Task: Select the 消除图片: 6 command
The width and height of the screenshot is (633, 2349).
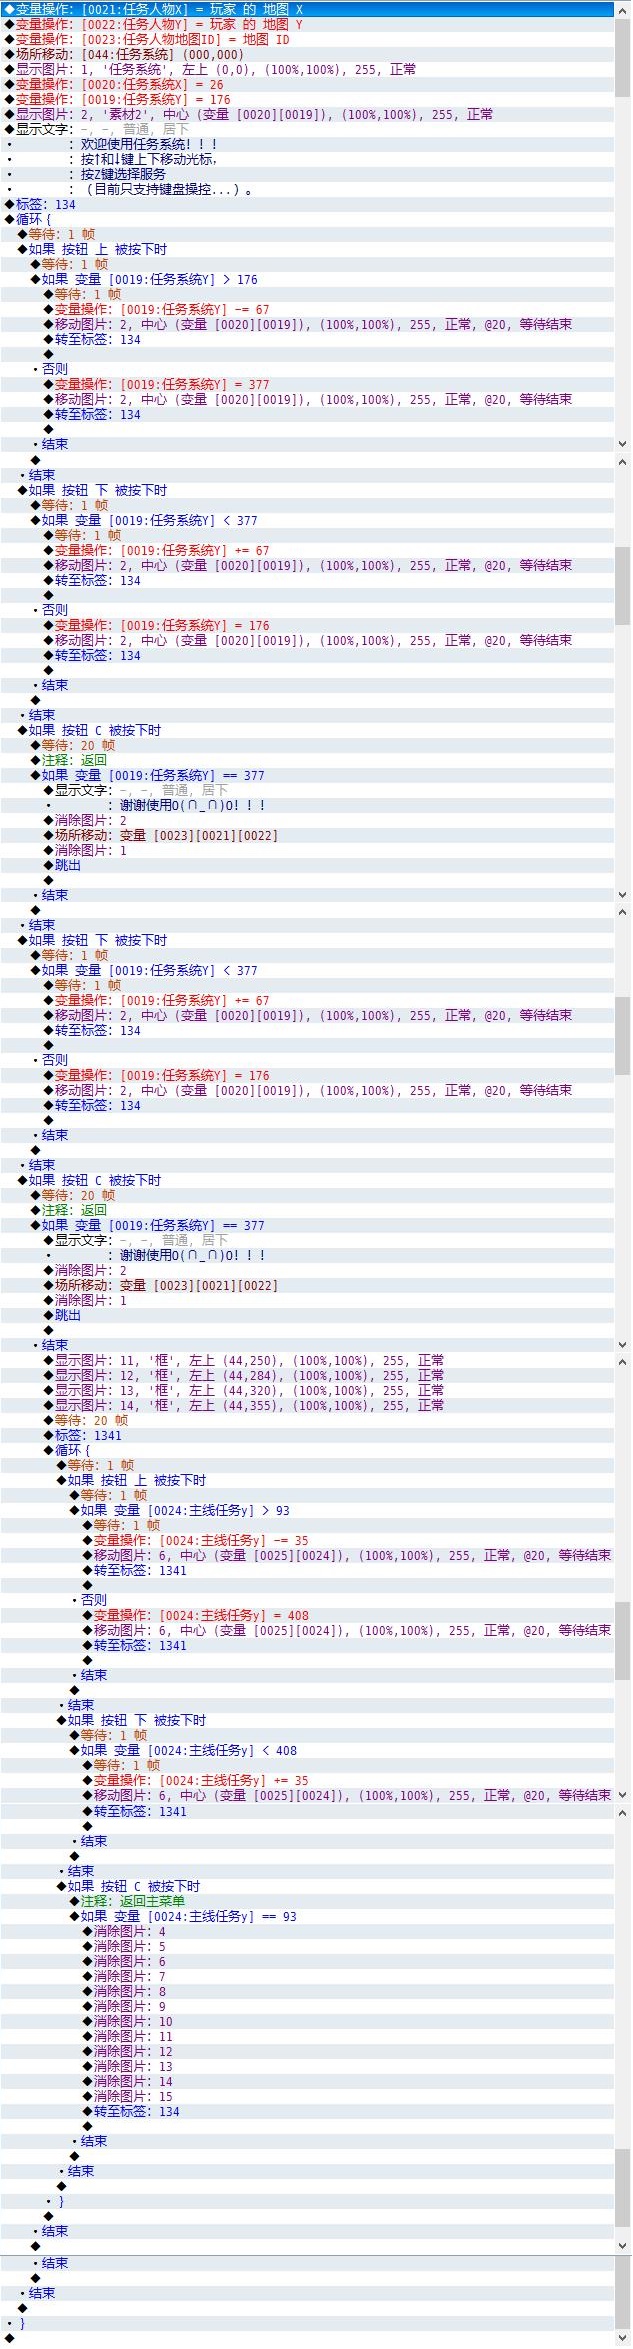Action: click(307, 1961)
